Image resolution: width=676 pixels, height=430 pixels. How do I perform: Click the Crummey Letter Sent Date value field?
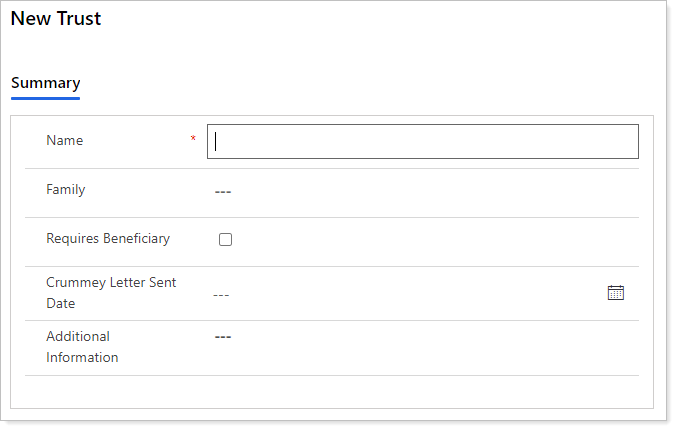[400, 294]
